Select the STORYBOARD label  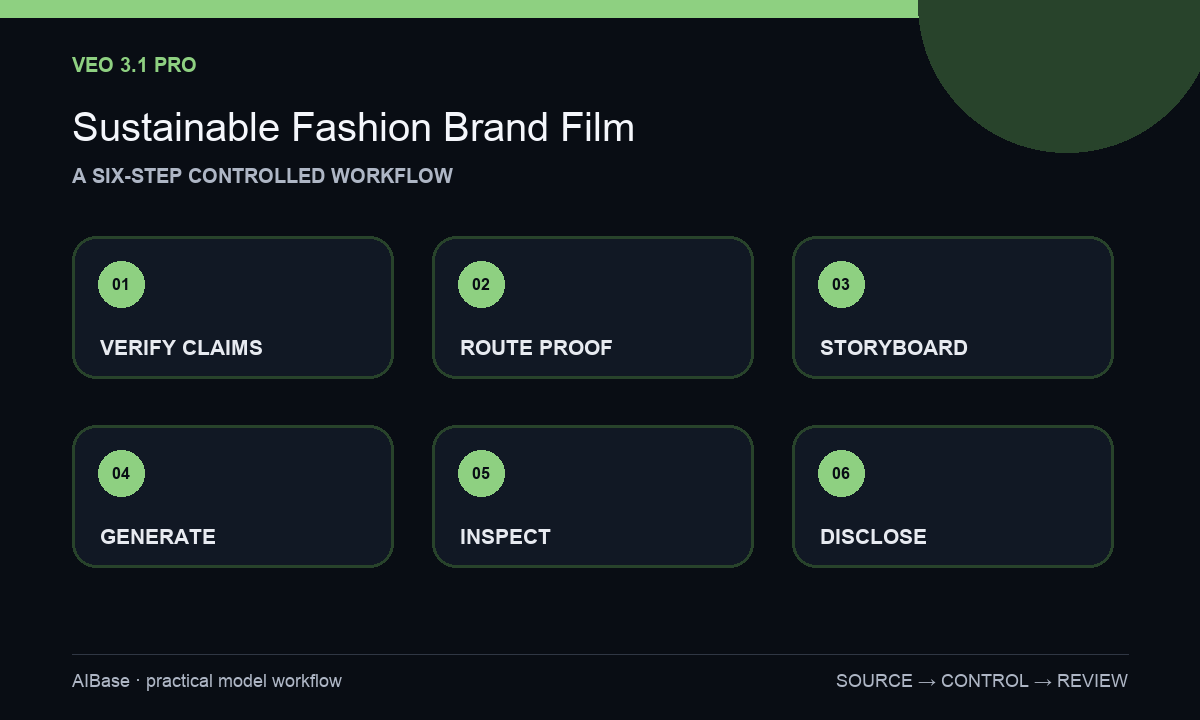(894, 348)
